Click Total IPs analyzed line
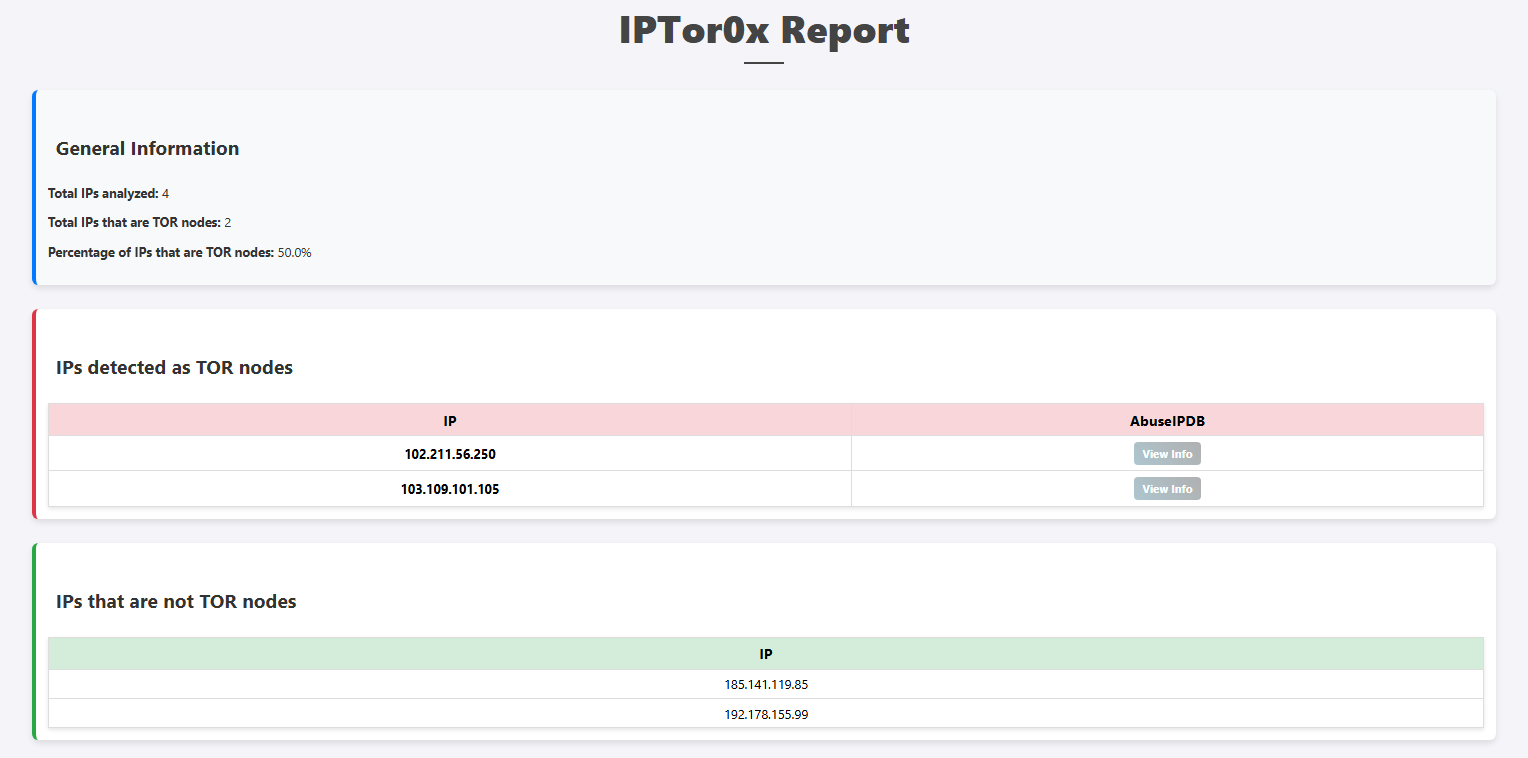Image resolution: width=1528 pixels, height=758 pixels. coord(108,193)
